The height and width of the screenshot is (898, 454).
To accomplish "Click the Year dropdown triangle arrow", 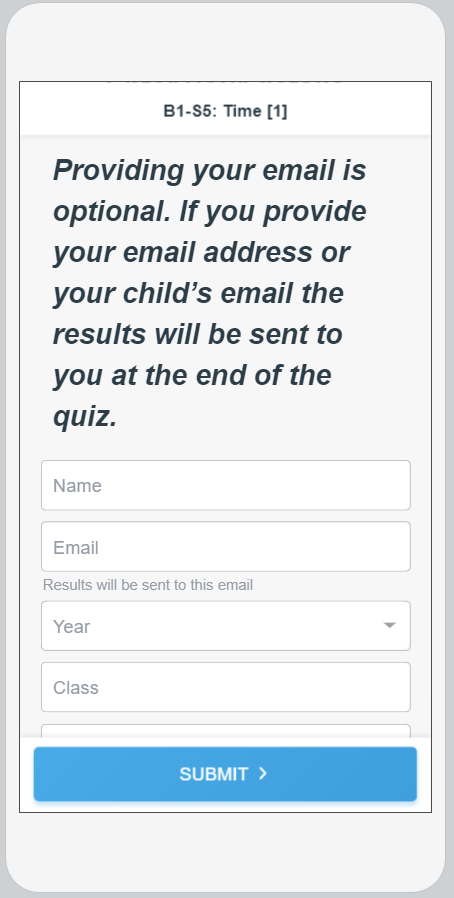I will click(389, 625).
